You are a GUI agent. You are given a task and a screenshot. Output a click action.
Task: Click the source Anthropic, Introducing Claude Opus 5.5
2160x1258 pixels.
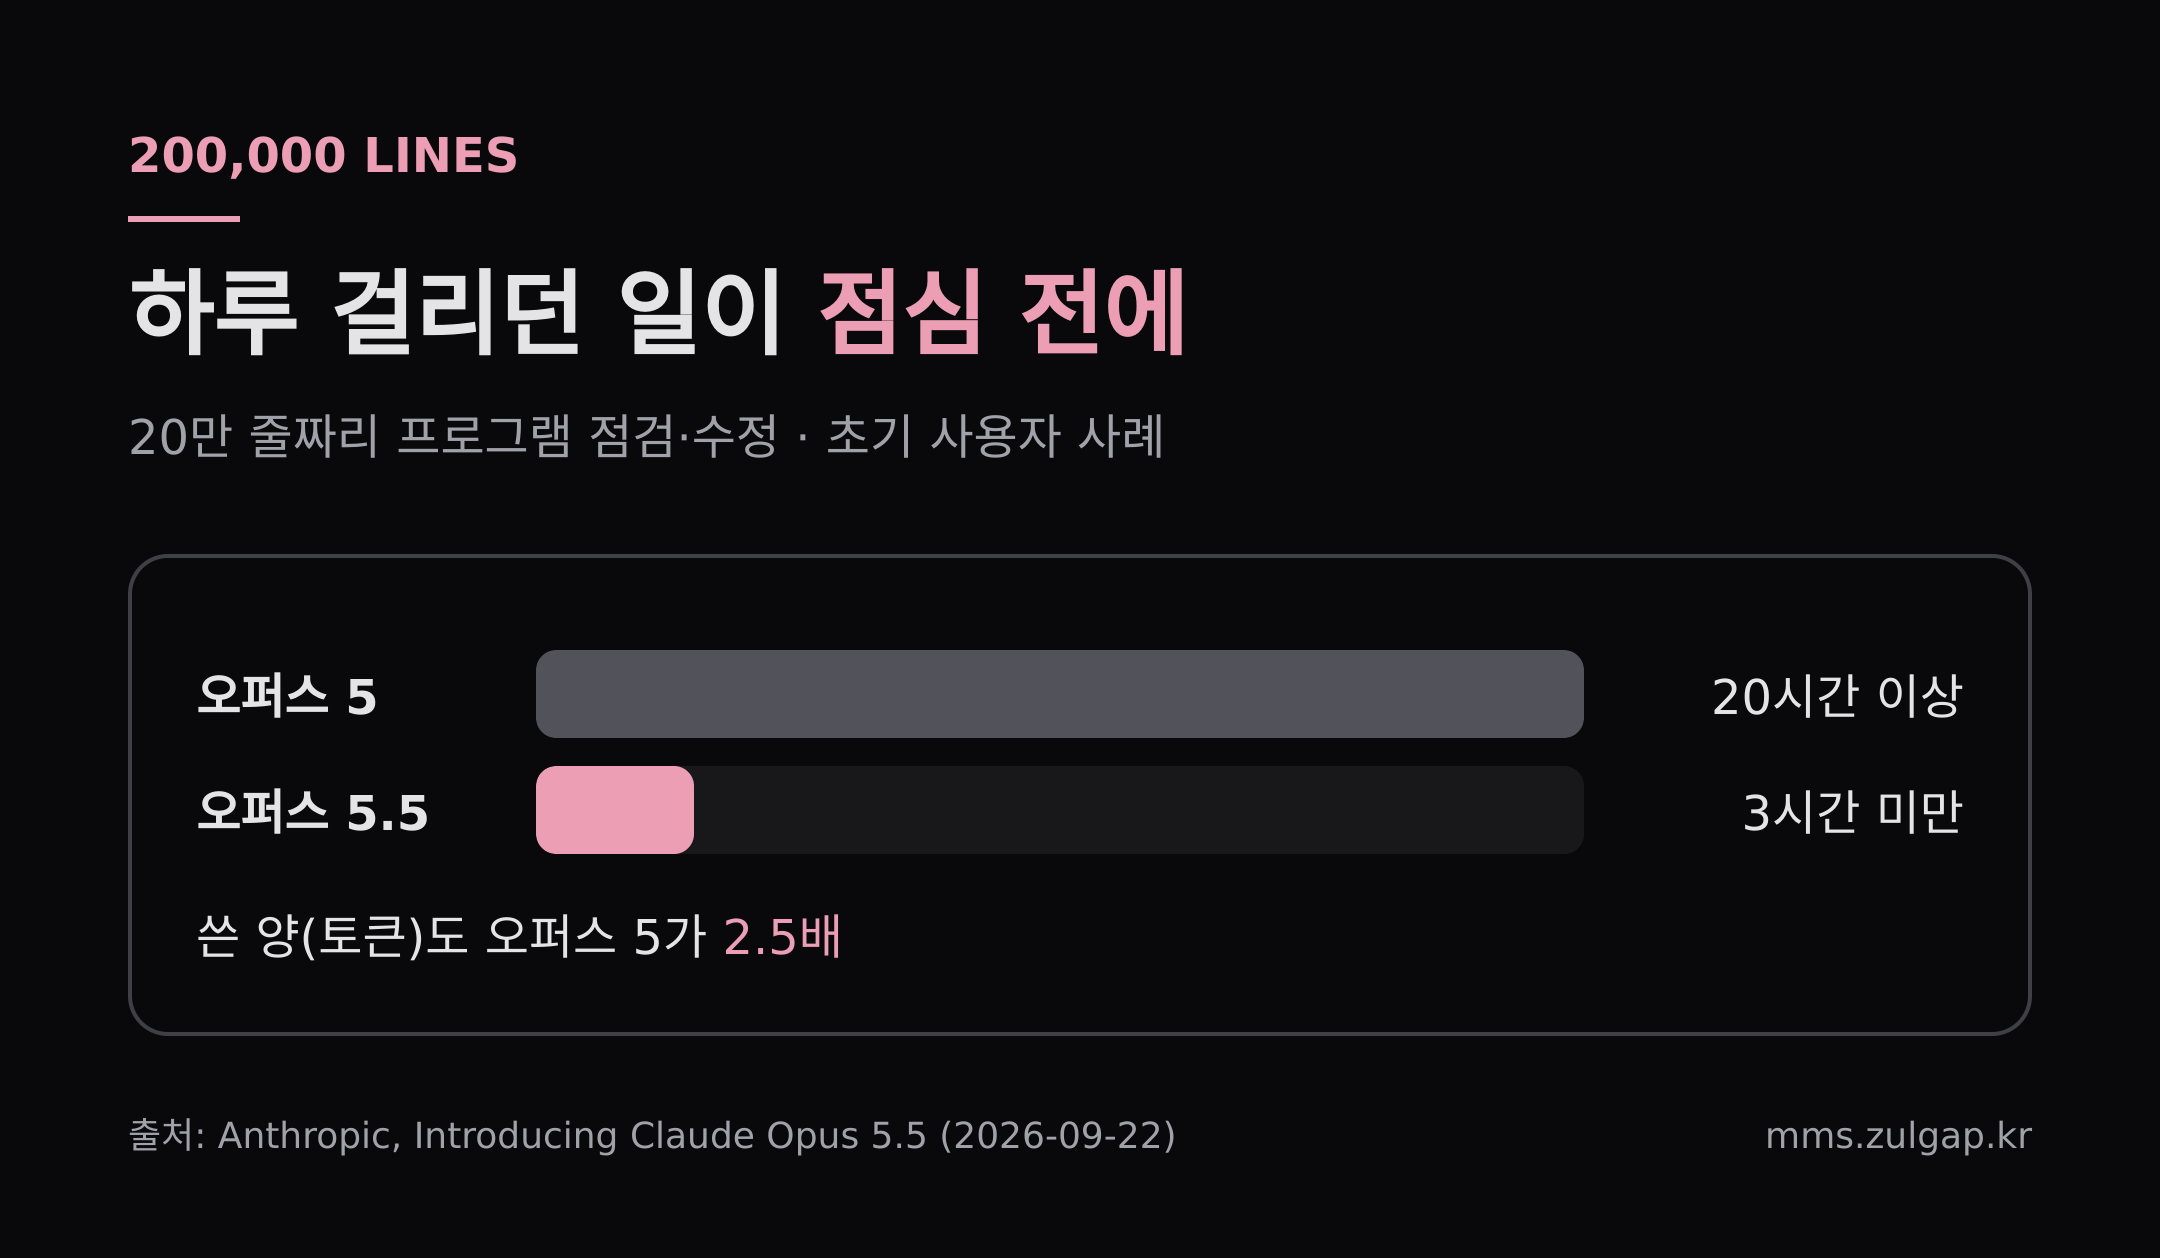click(573, 1136)
